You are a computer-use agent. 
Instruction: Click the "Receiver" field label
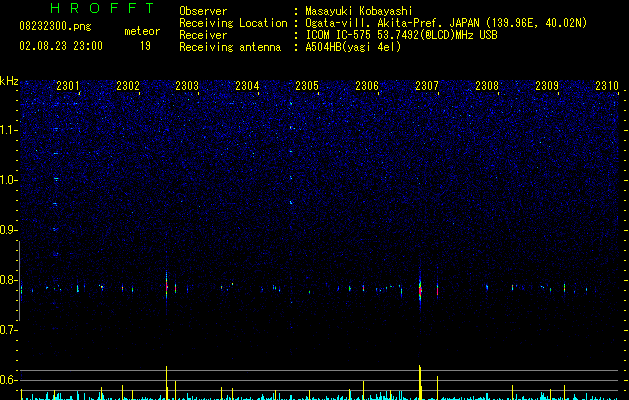point(203,35)
